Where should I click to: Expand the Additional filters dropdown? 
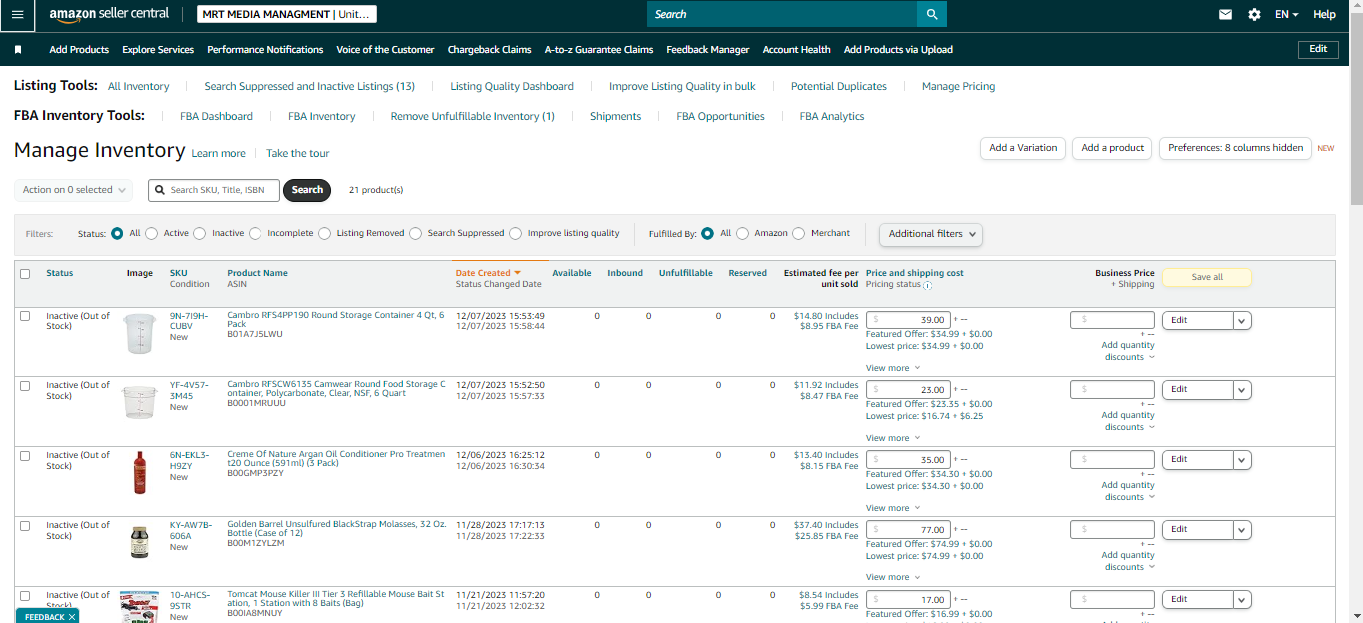click(930, 234)
